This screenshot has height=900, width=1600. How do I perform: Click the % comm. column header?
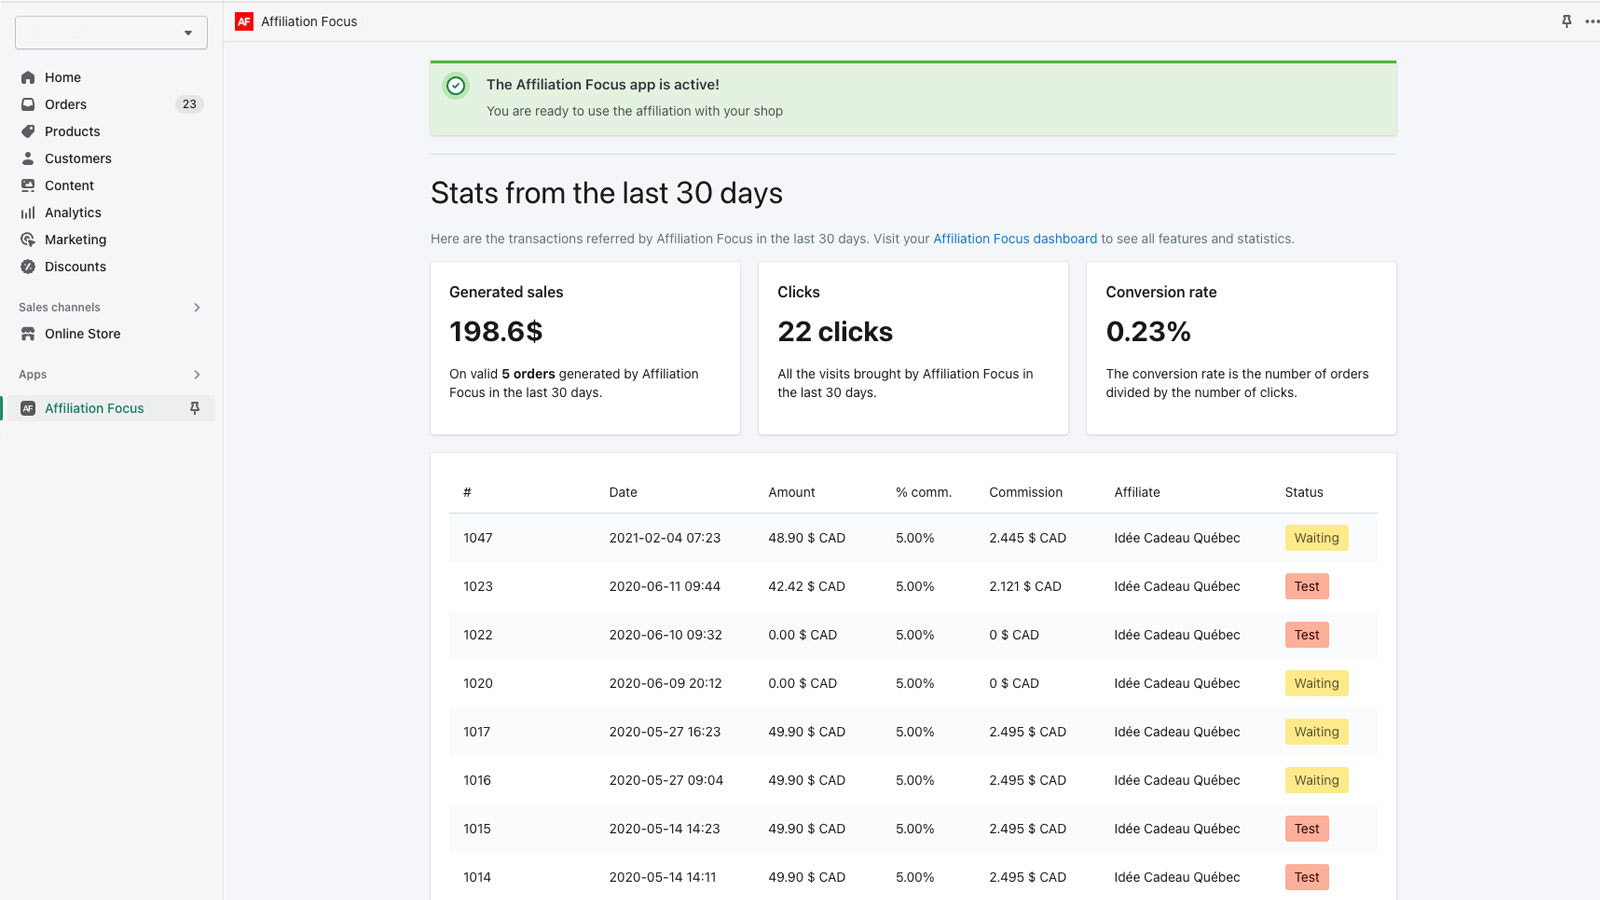(924, 492)
